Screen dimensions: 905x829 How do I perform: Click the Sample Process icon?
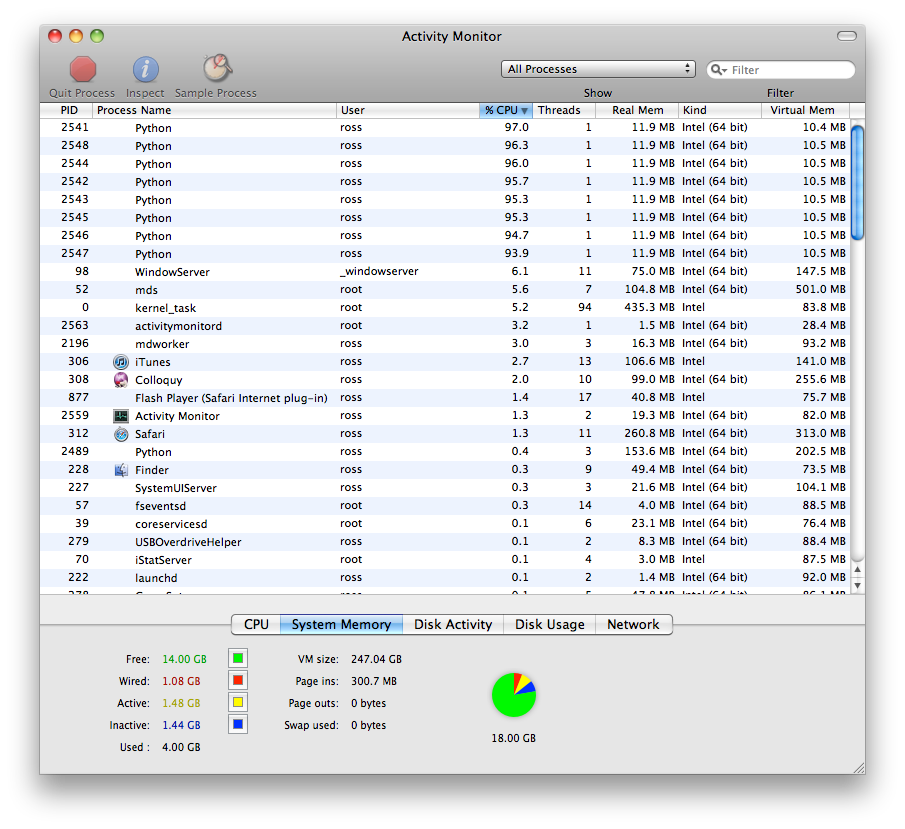216,68
